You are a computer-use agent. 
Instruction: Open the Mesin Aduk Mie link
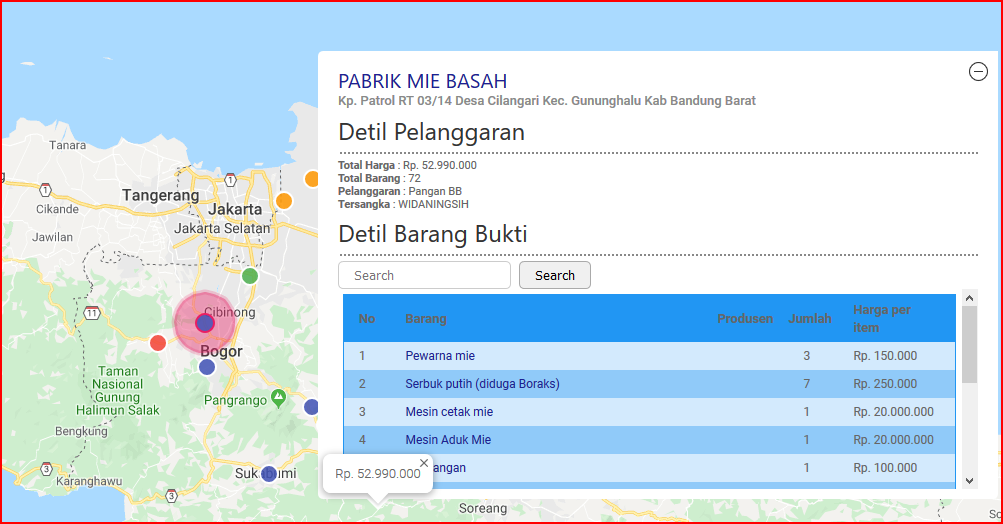[448, 440]
